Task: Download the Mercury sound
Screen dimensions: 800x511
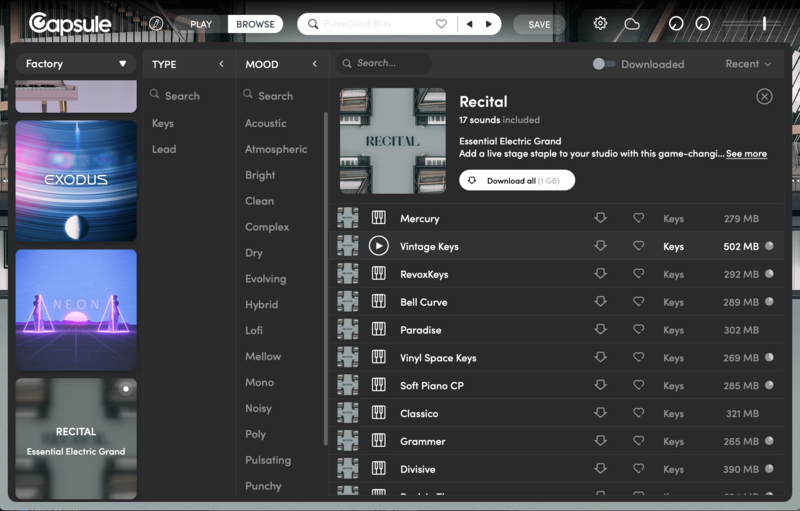Action: [x=600, y=218]
